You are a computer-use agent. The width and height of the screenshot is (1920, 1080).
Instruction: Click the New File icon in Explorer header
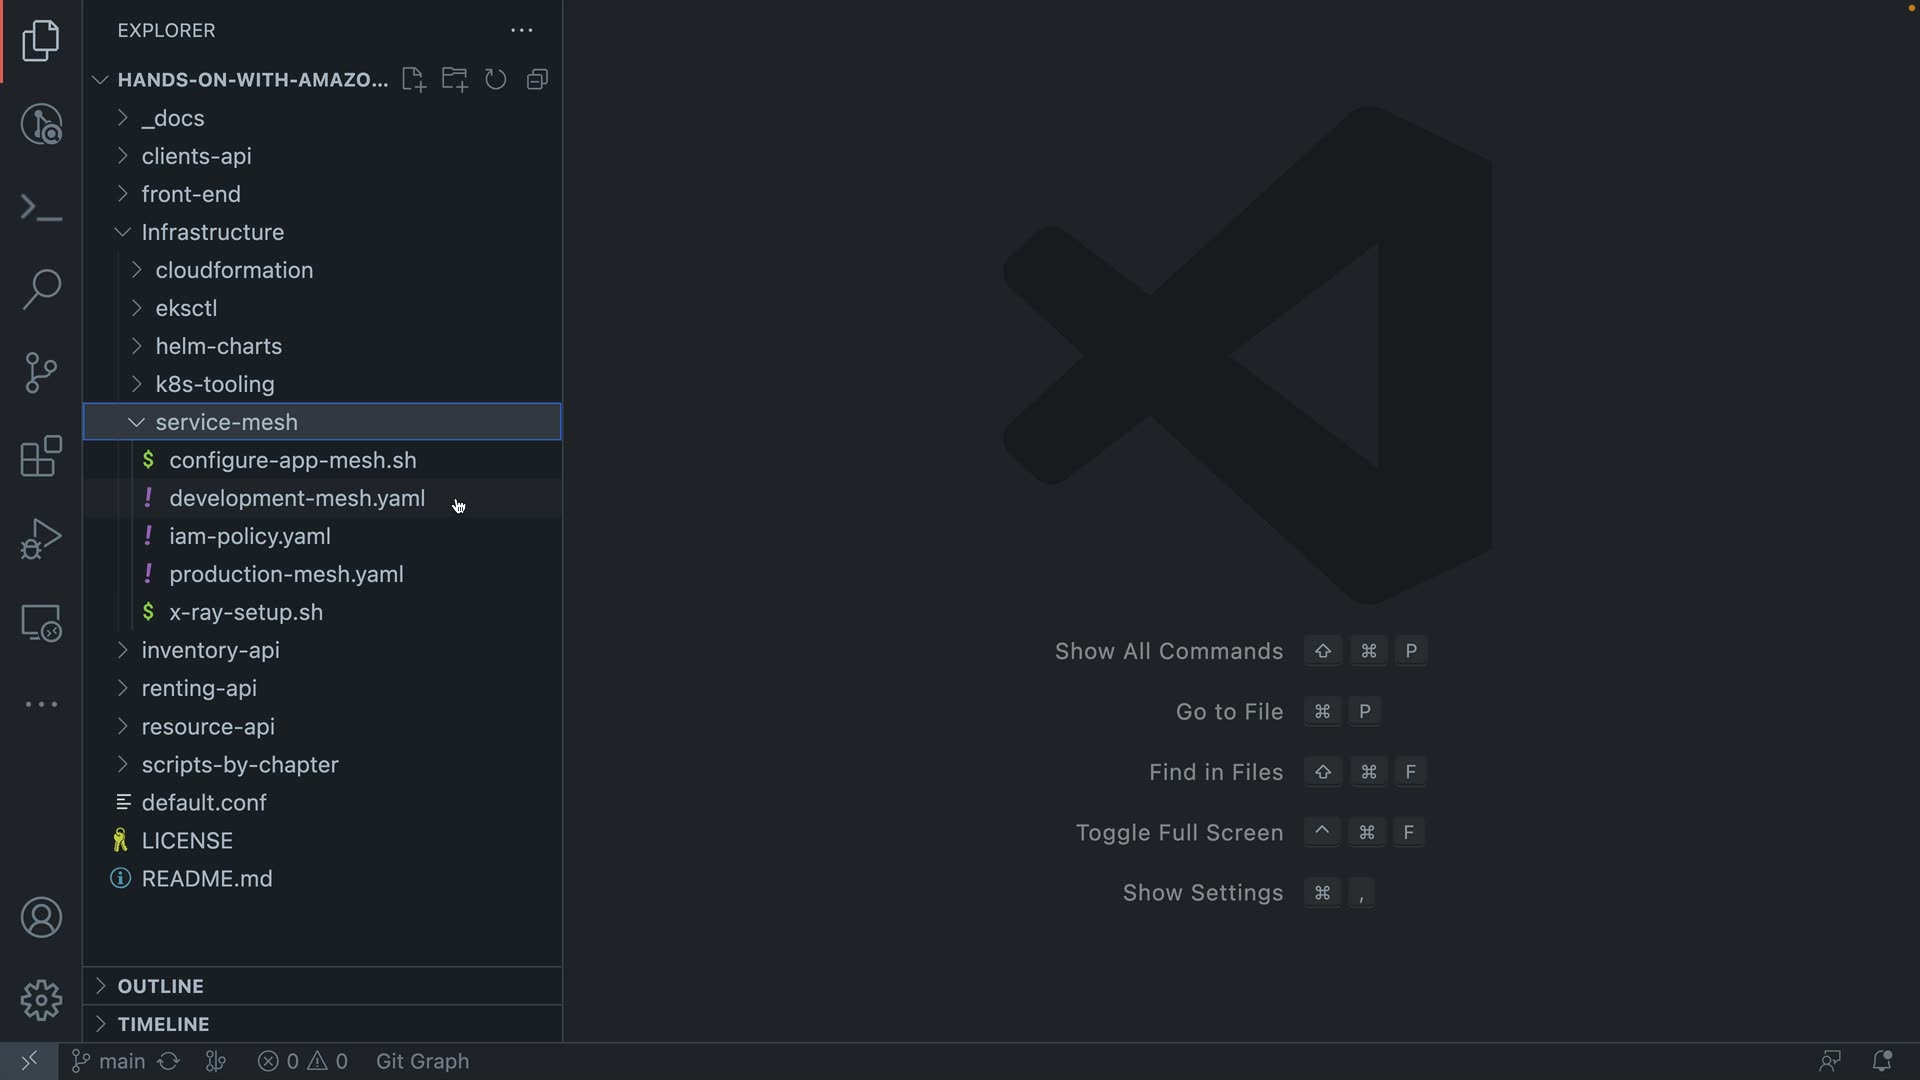pos(413,80)
